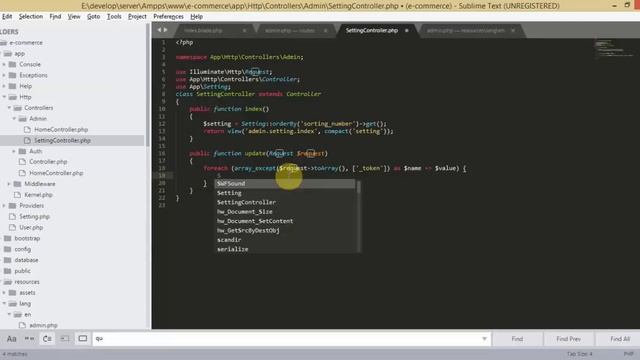Image resolution: width=640 pixels, height=360 pixels.
Task: Toggle highlight matches option
Action: pos(82,338)
